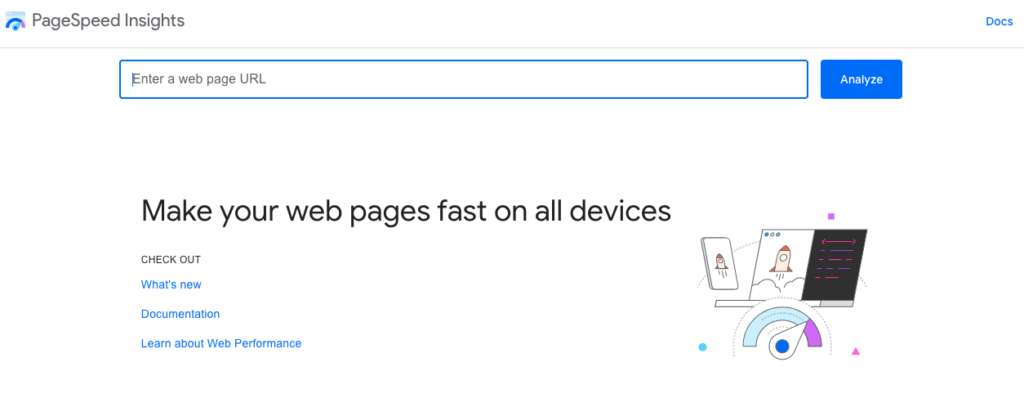Focus the Enter a web page URL field
This screenshot has width=1024, height=398.
[464, 80]
